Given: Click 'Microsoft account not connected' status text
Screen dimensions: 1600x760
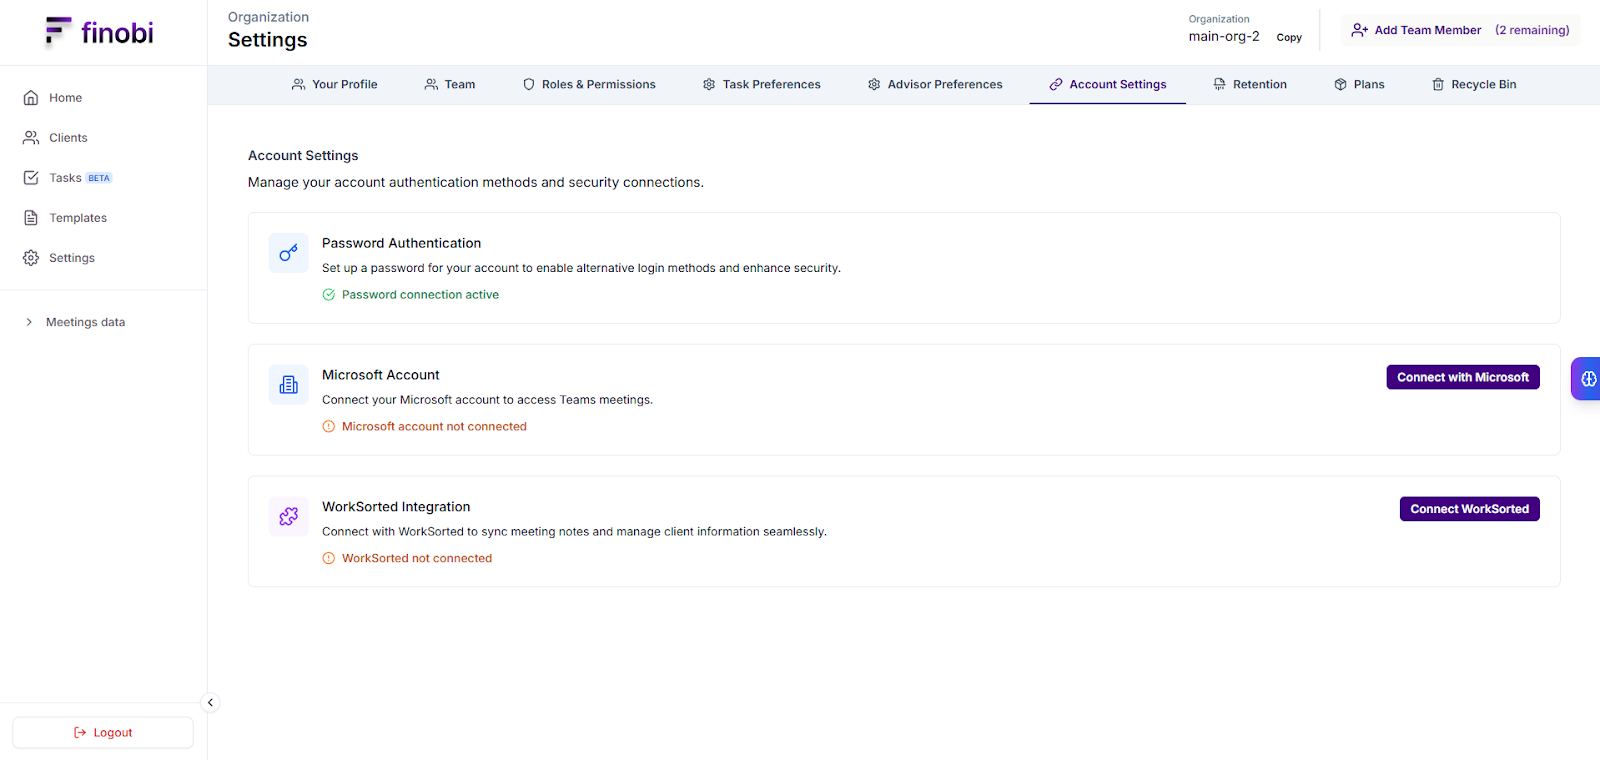Looking at the screenshot, I should coord(434,427).
